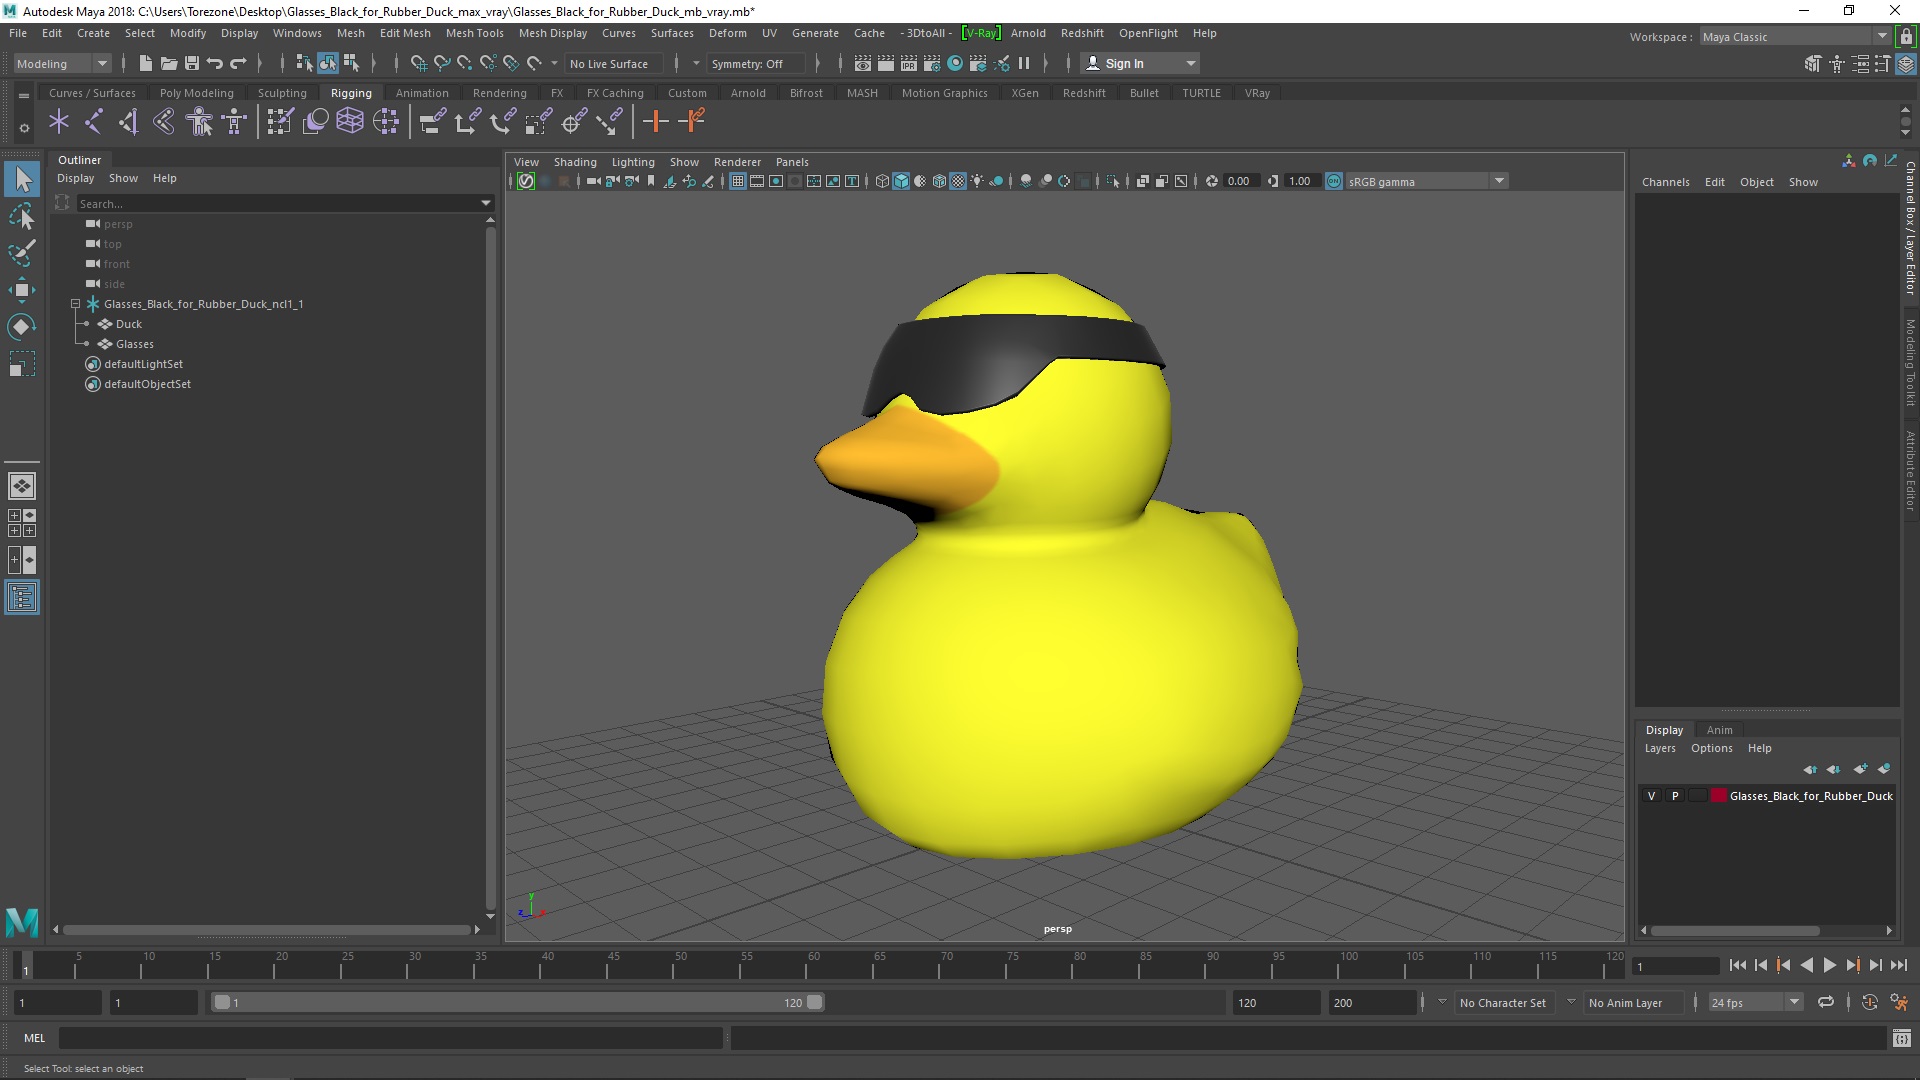
Task: Click the Quick Rig character icon
Action: click(x=200, y=122)
